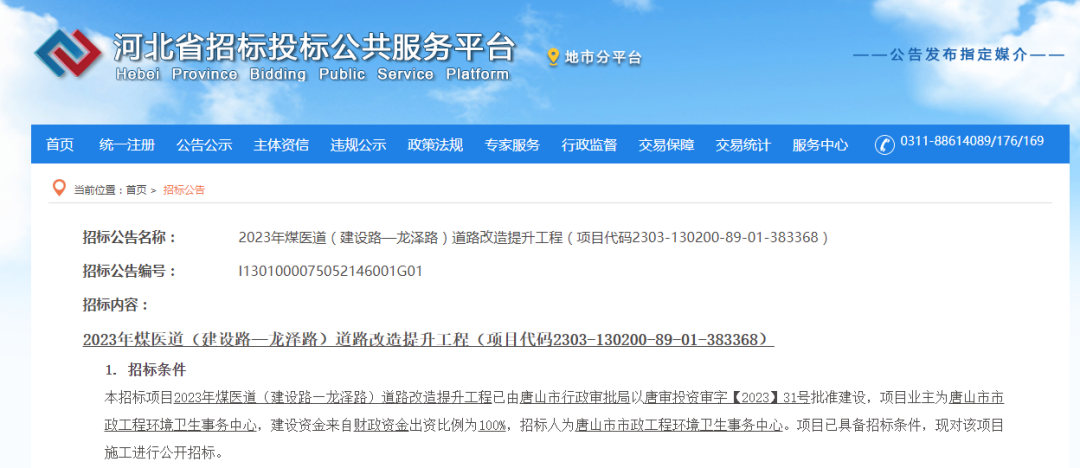Select the 政策法规 menu
This screenshot has height=468, width=1080.
(x=435, y=145)
